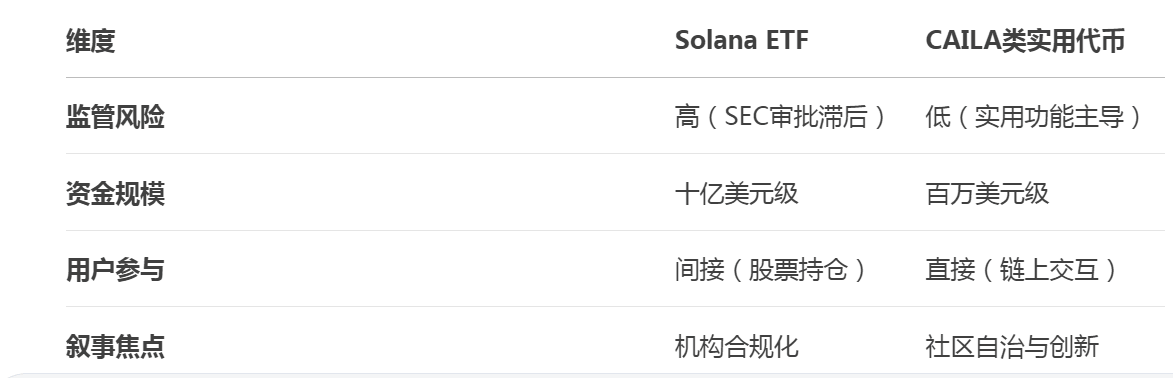Click the 机构合规化 cell
Image resolution: width=1173 pixels, height=378 pixels.
click(737, 346)
